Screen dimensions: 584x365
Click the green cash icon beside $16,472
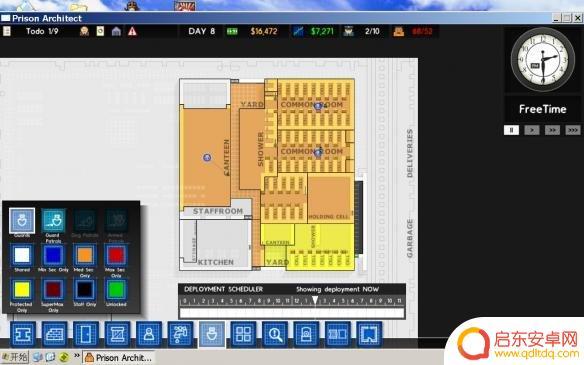click(x=232, y=31)
